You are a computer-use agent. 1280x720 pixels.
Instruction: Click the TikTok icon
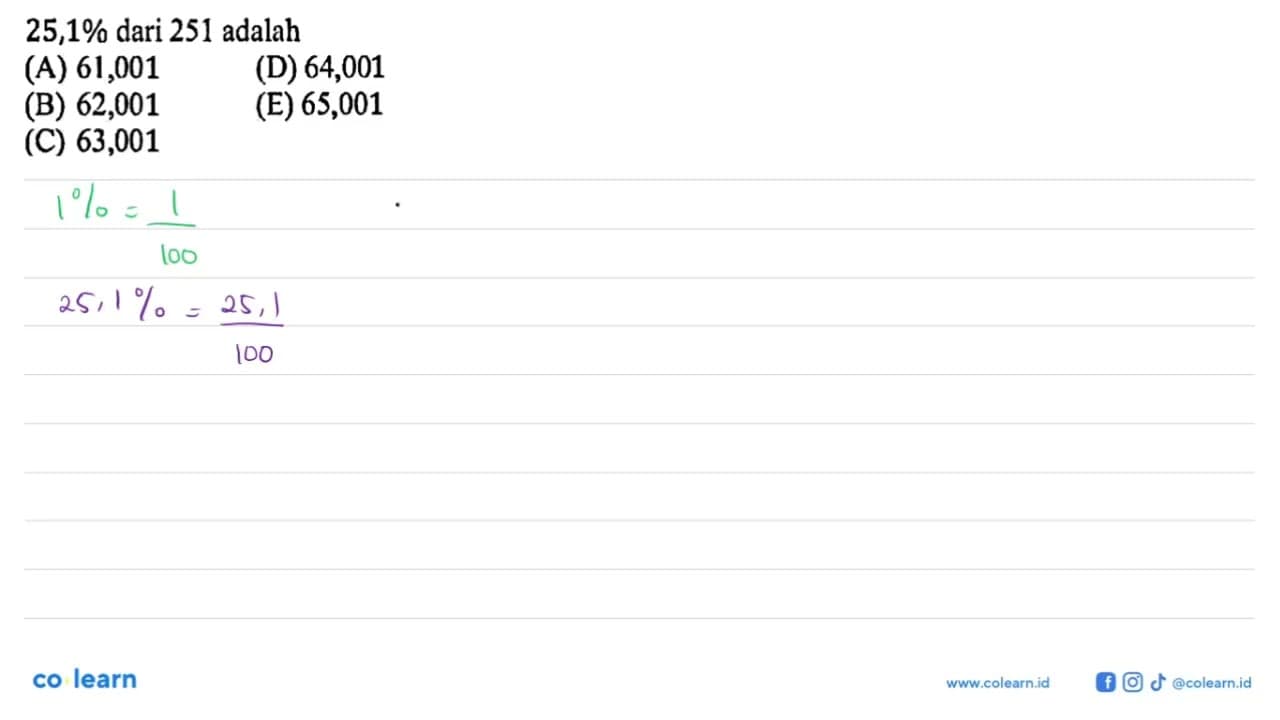[x=1158, y=682]
